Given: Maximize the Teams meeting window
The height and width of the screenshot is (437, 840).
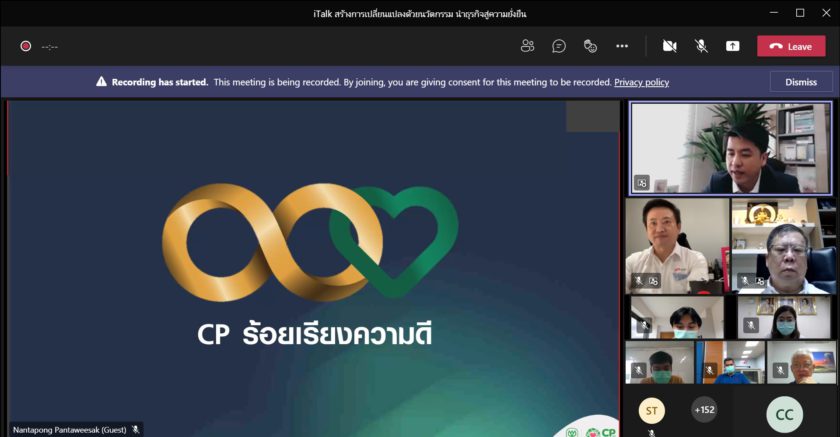Looking at the screenshot, I should click(x=799, y=13).
